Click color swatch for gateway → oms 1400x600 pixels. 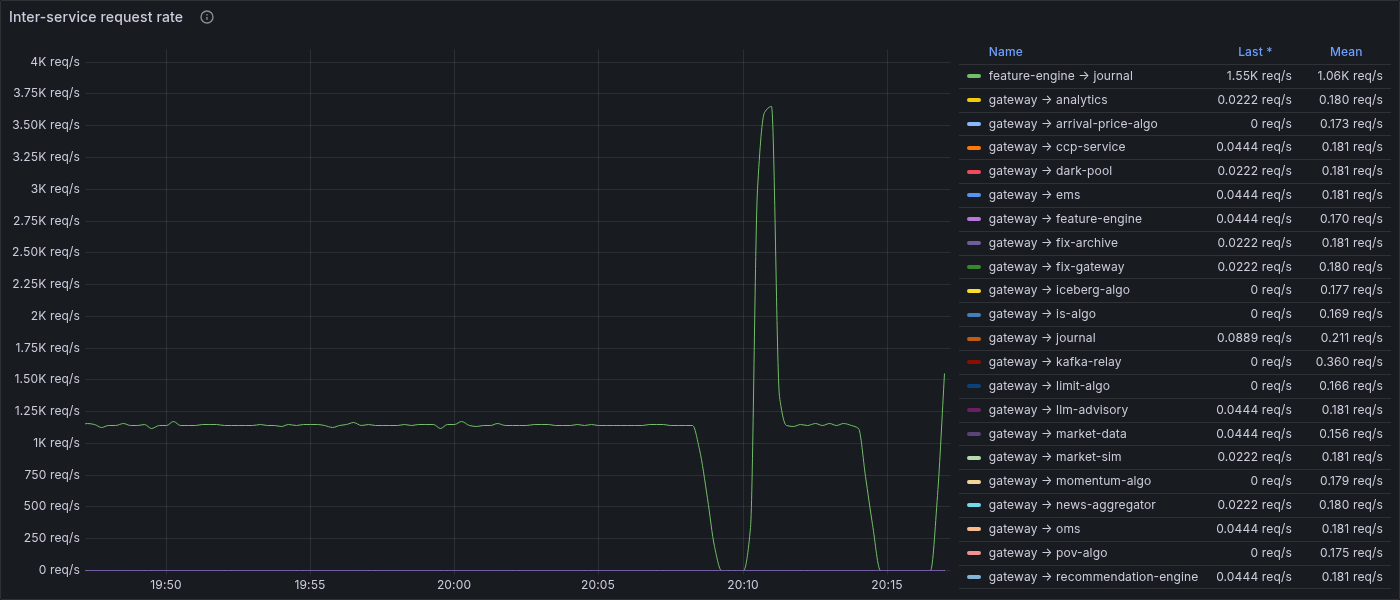[x=974, y=529]
